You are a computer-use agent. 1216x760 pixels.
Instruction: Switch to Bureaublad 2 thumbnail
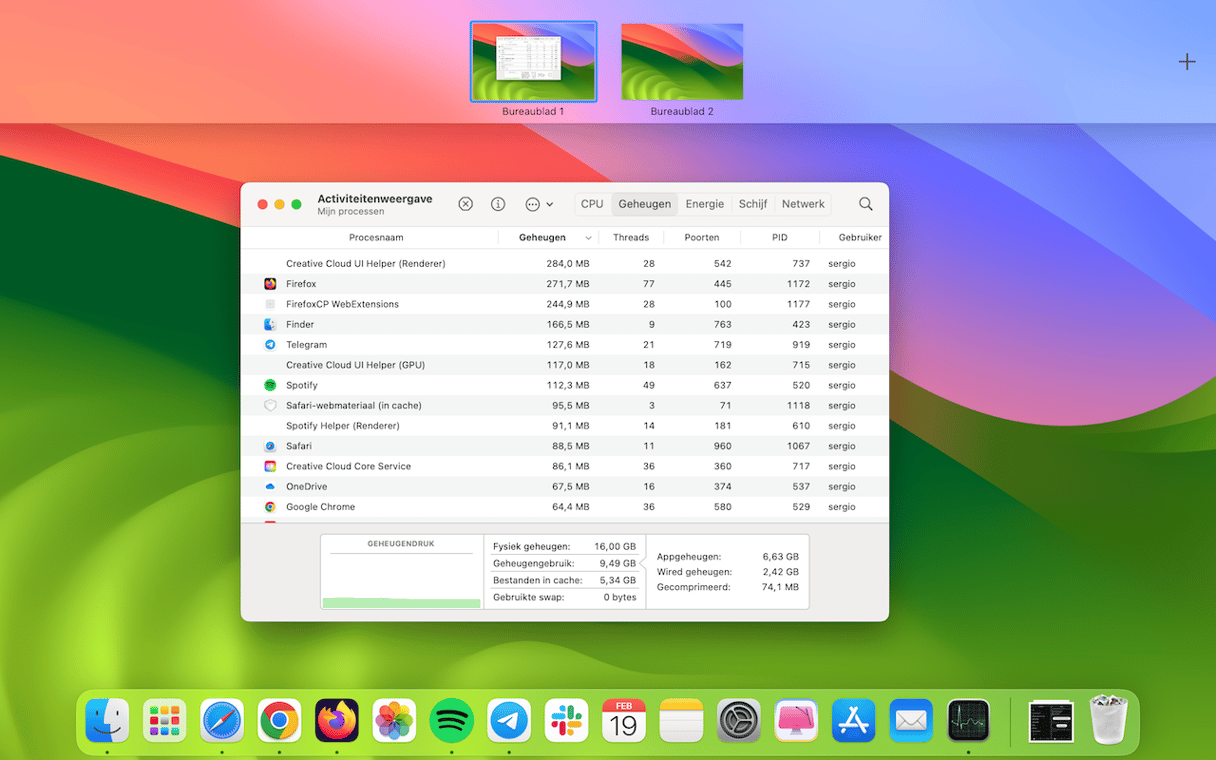coord(682,62)
